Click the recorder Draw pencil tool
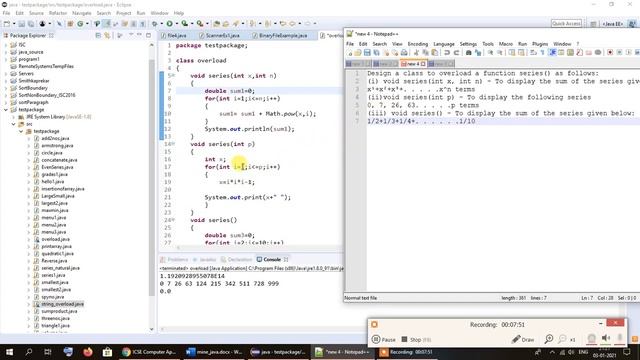Viewport: 640px width, 360px height. coord(523,339)
